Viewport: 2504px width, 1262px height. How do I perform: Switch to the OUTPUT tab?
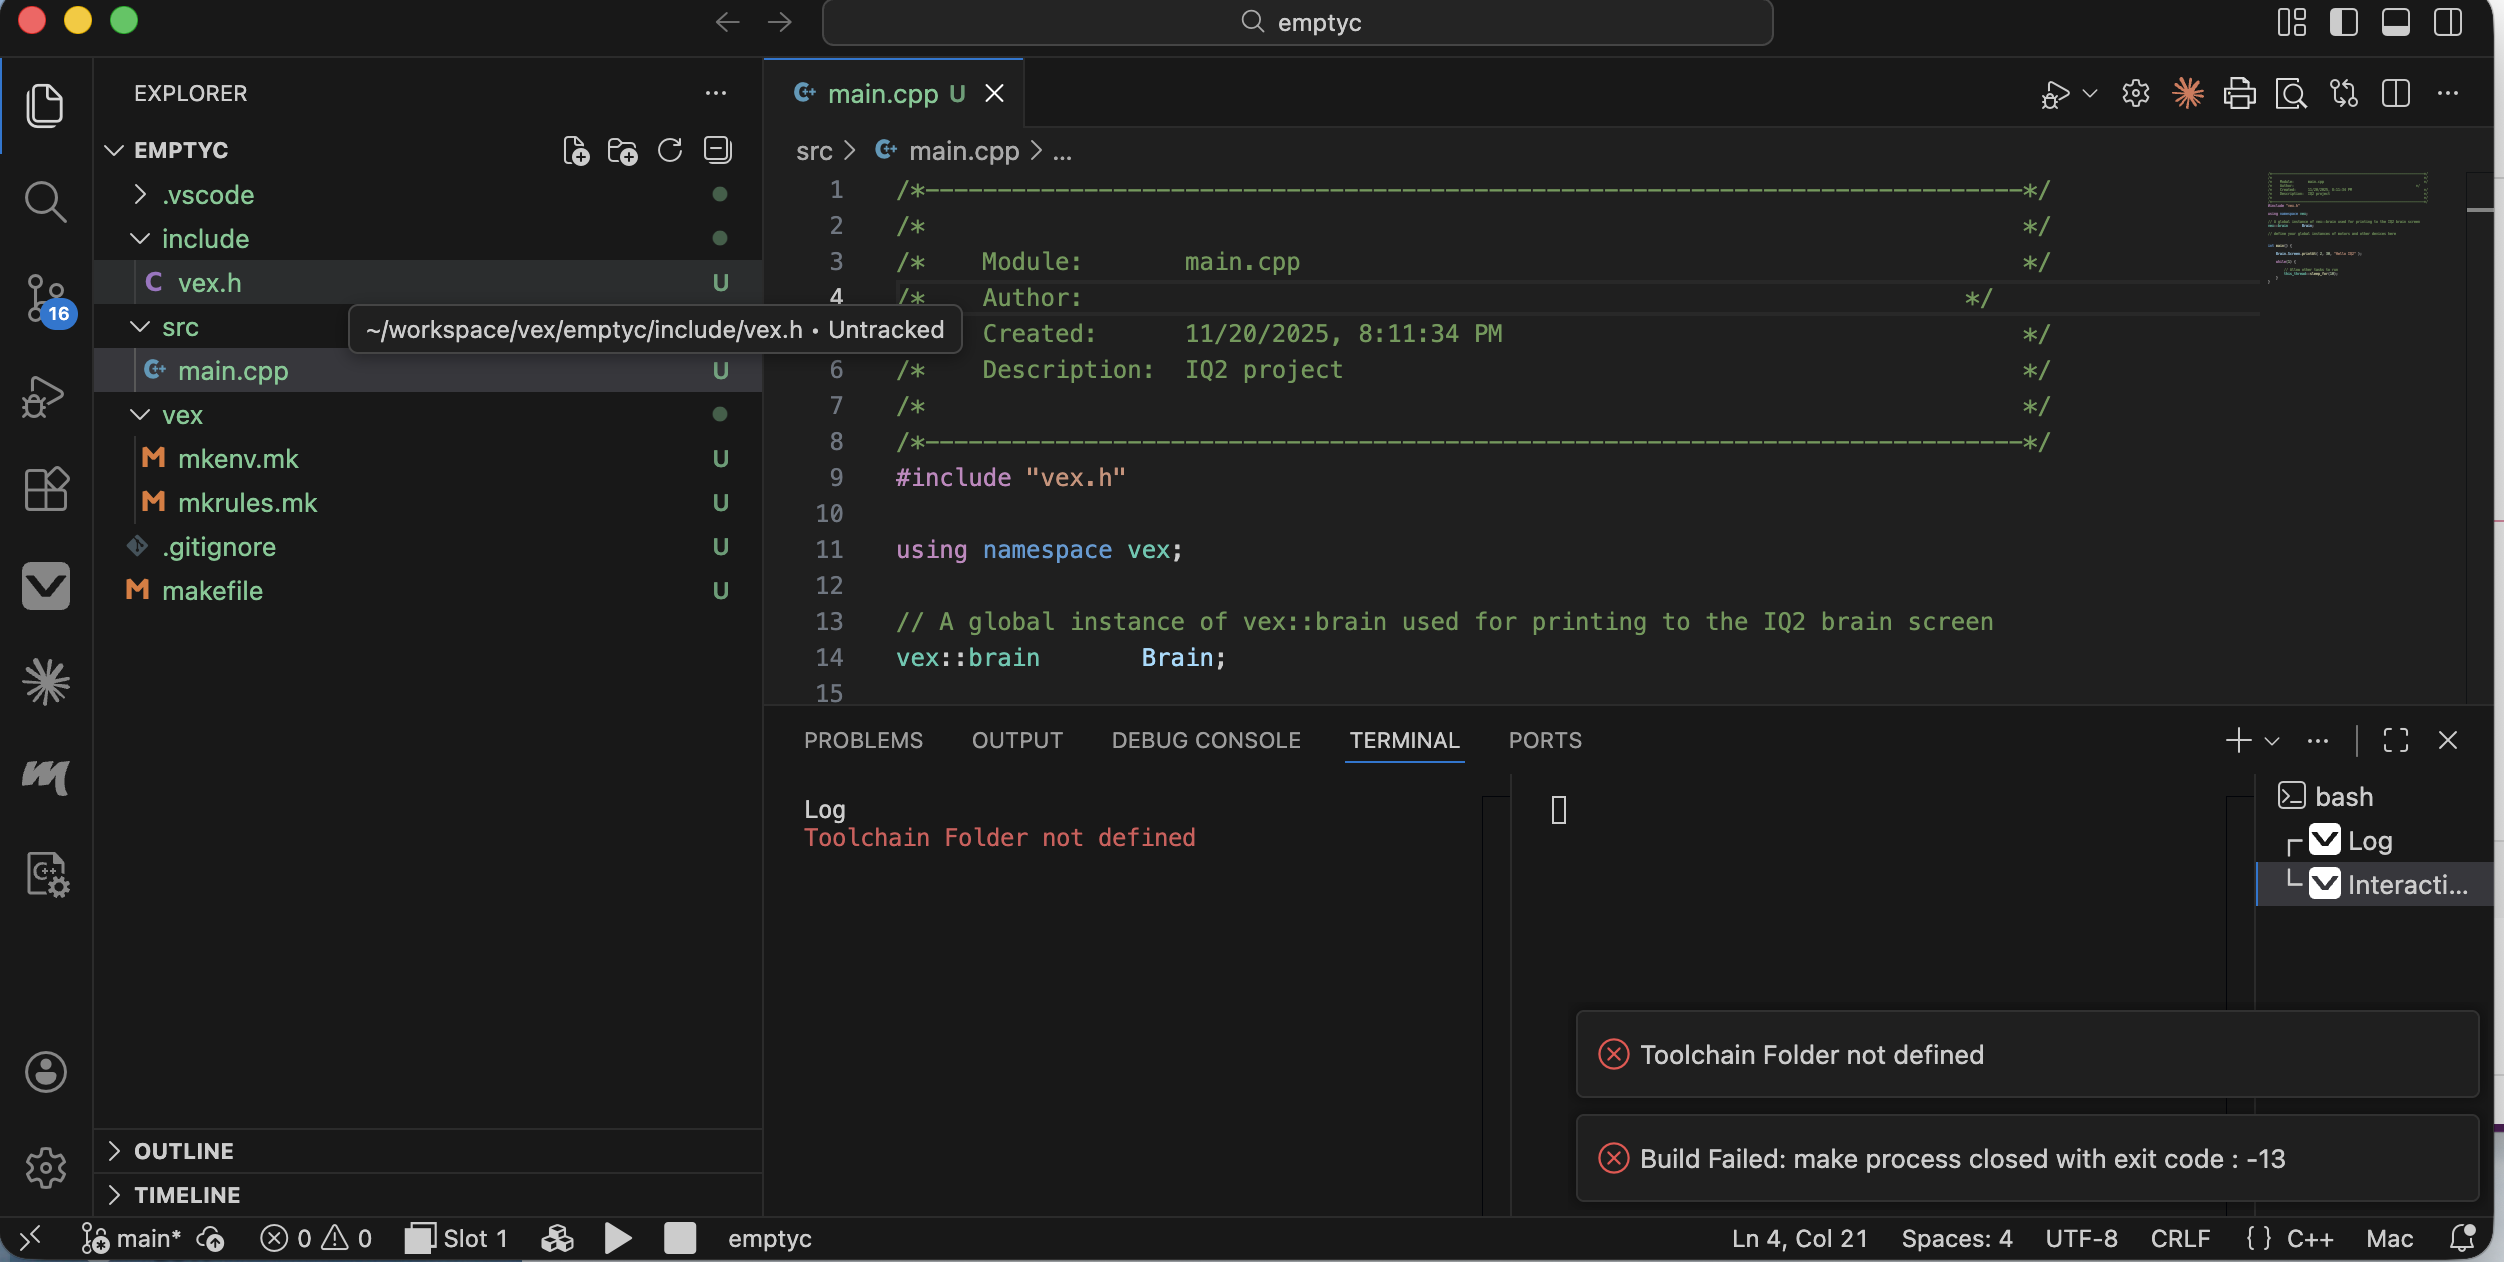[x=1017, y=741]
